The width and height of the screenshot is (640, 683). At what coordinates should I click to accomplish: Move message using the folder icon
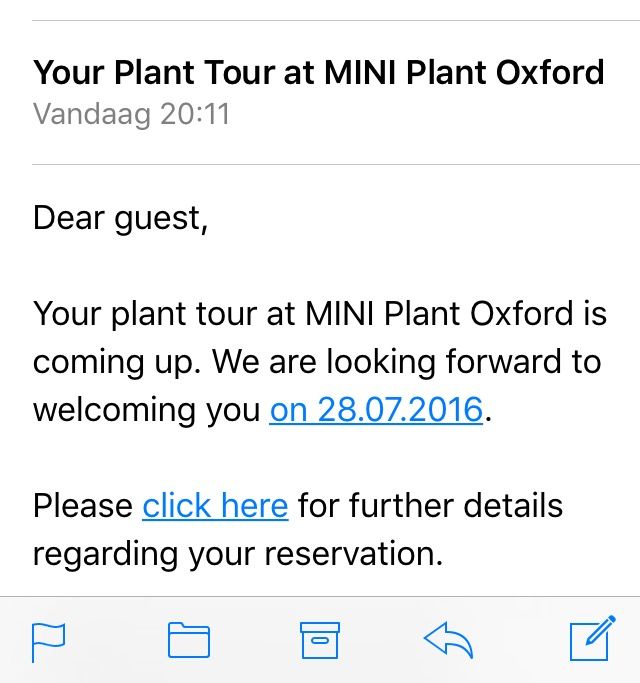(189, 639)
